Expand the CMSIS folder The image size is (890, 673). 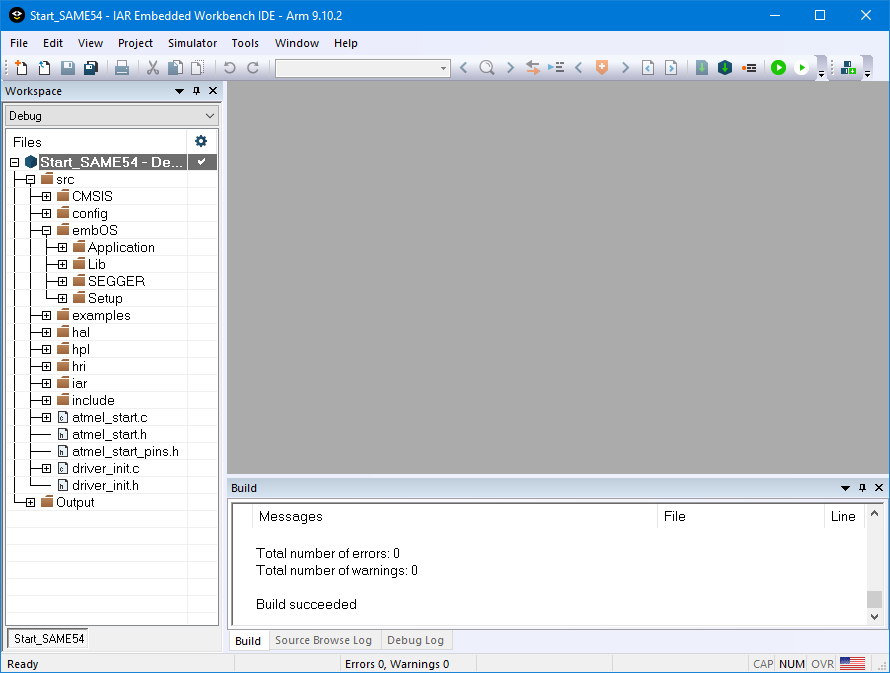pos(46,196)
